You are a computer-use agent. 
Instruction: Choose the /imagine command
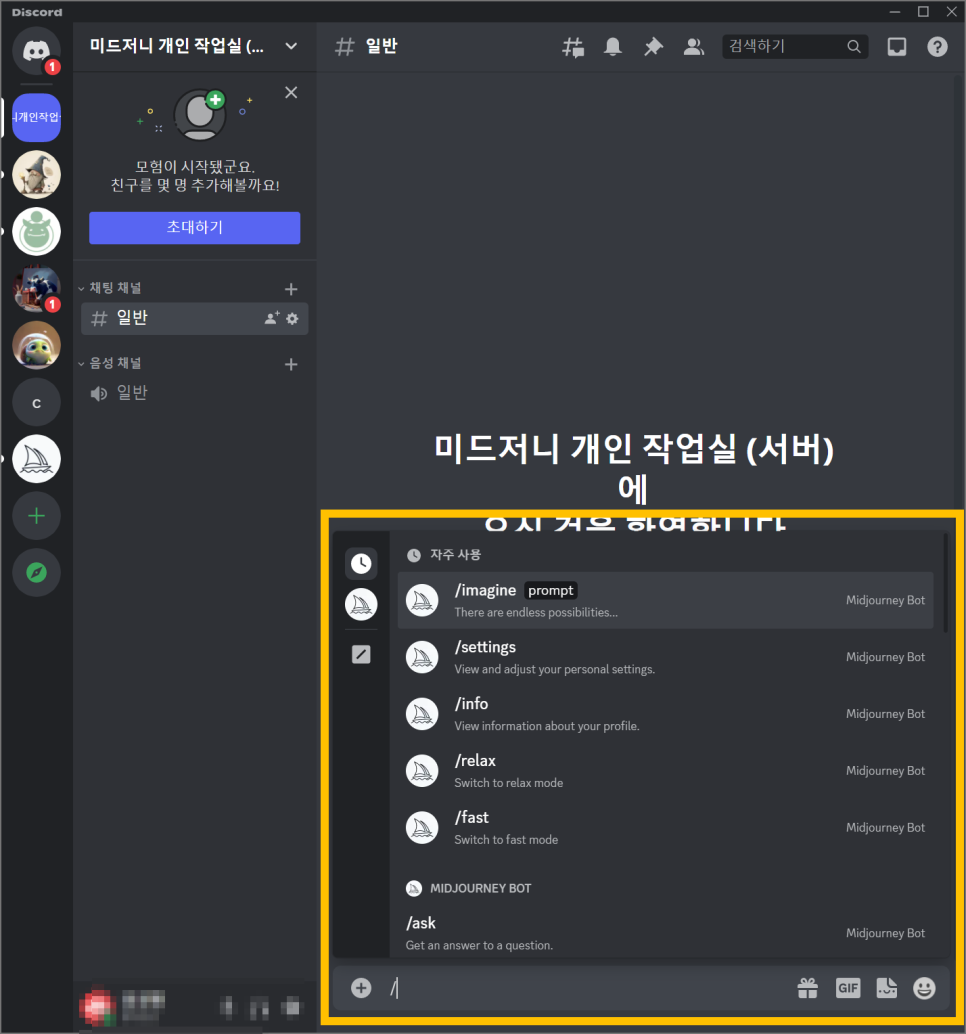click(x=665, y=600)
